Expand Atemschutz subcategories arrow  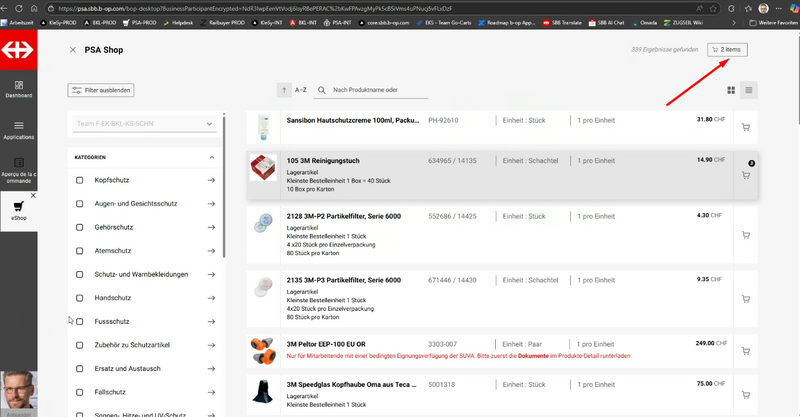point(211,250)
